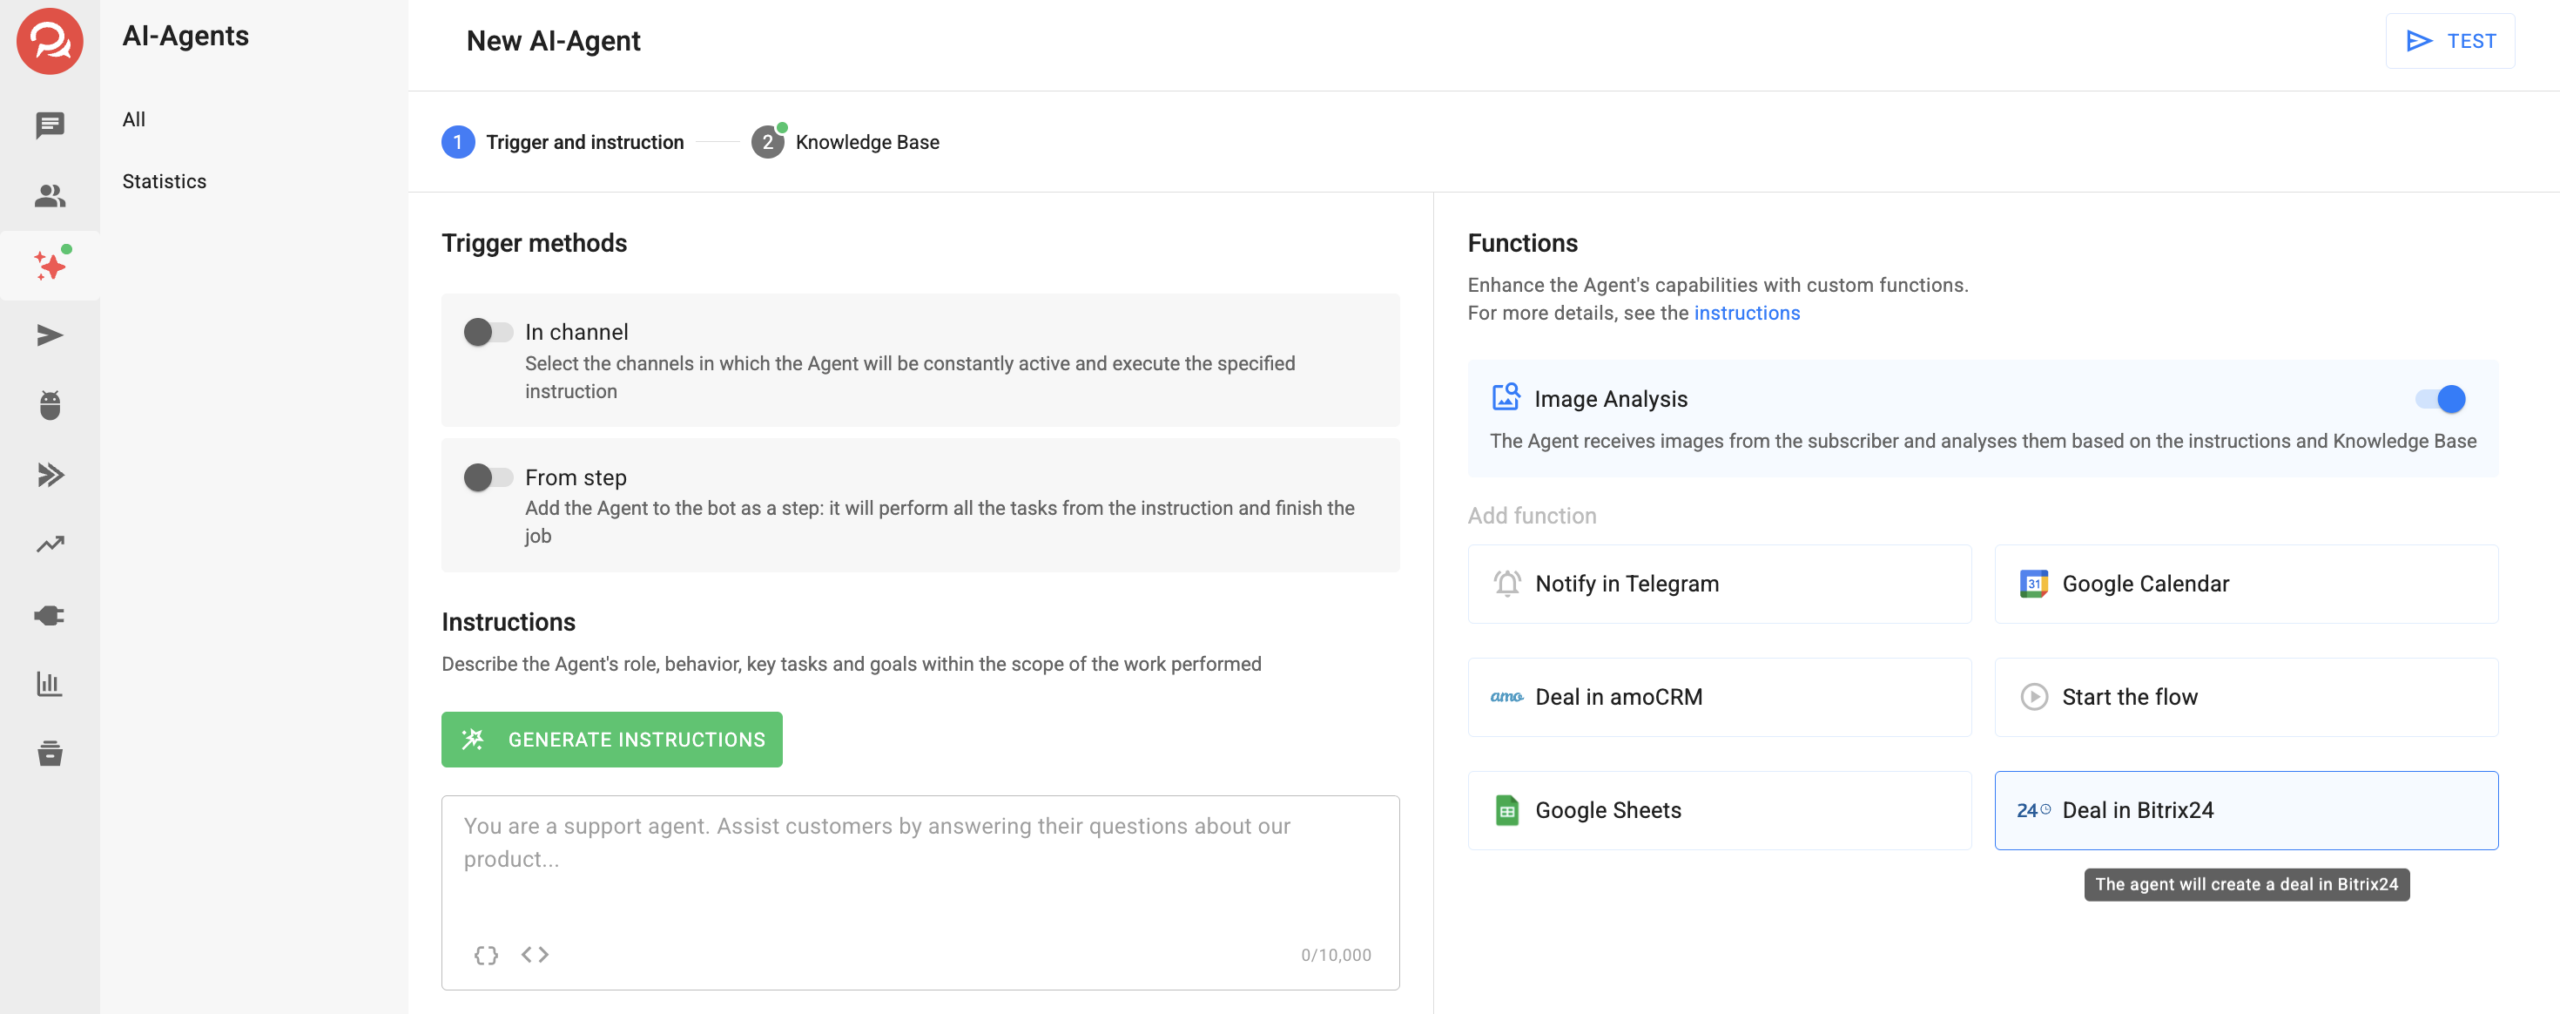Select the AI-Agents sparkle icon in sidebar
Image resolution: width=2560 pixels, height=1014 pixels.
click(x=49, y=266)
